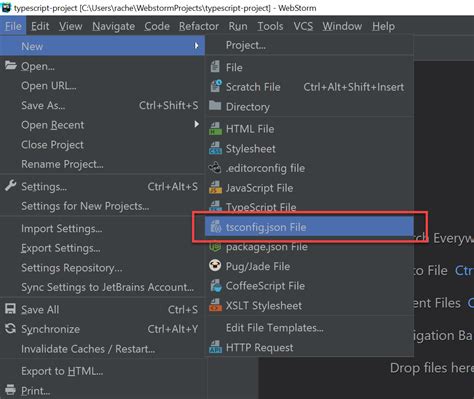Image resolution: width=474 pixels, height=399 pixels.
Task: Click the JavaScript File icon
Action: tap(215, 188)
